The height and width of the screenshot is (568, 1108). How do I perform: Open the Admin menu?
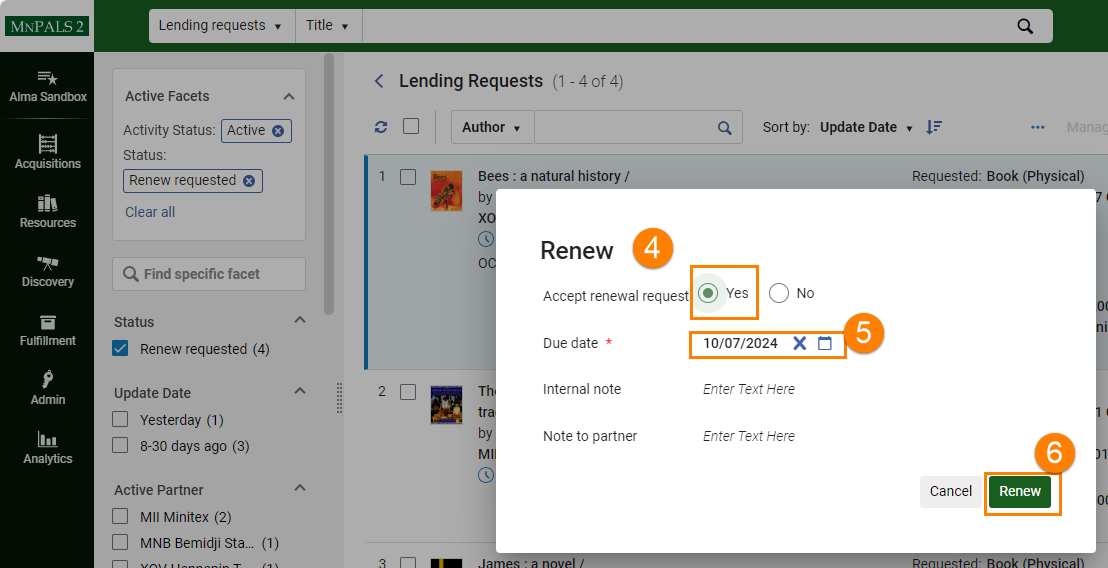[47, 388]
